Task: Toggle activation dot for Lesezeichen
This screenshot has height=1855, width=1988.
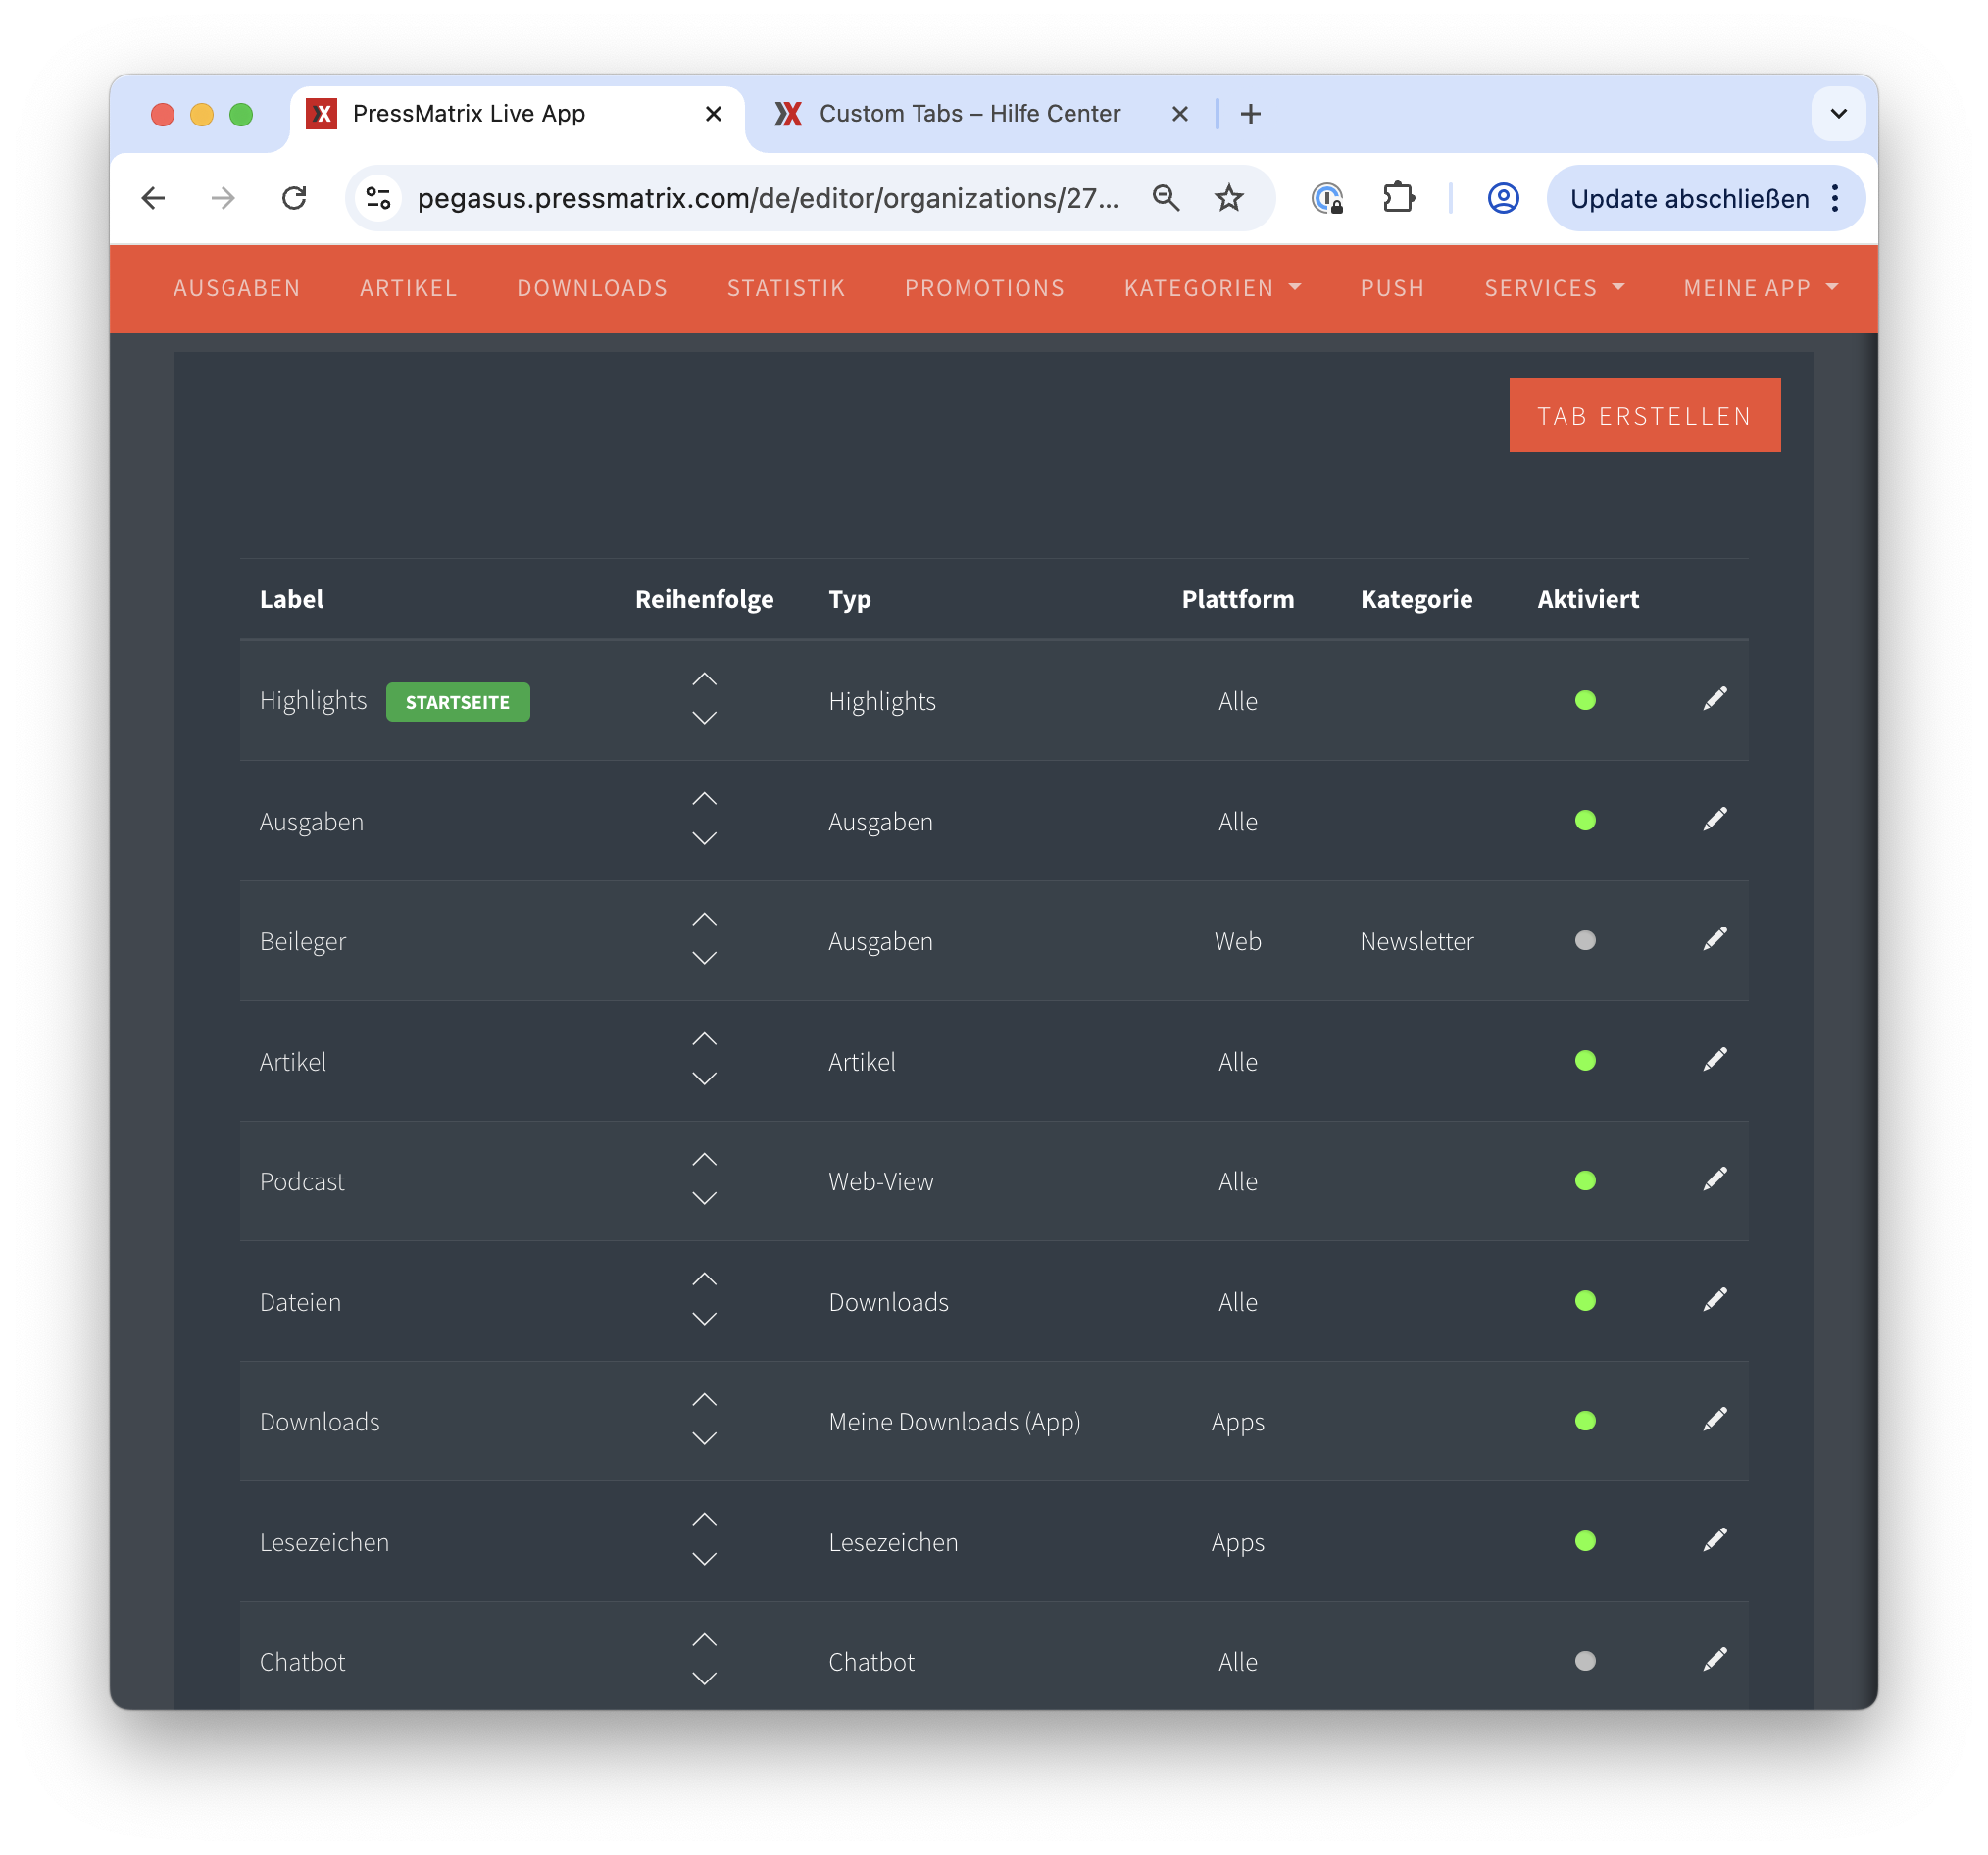Action: [x=1584, y=1540]
